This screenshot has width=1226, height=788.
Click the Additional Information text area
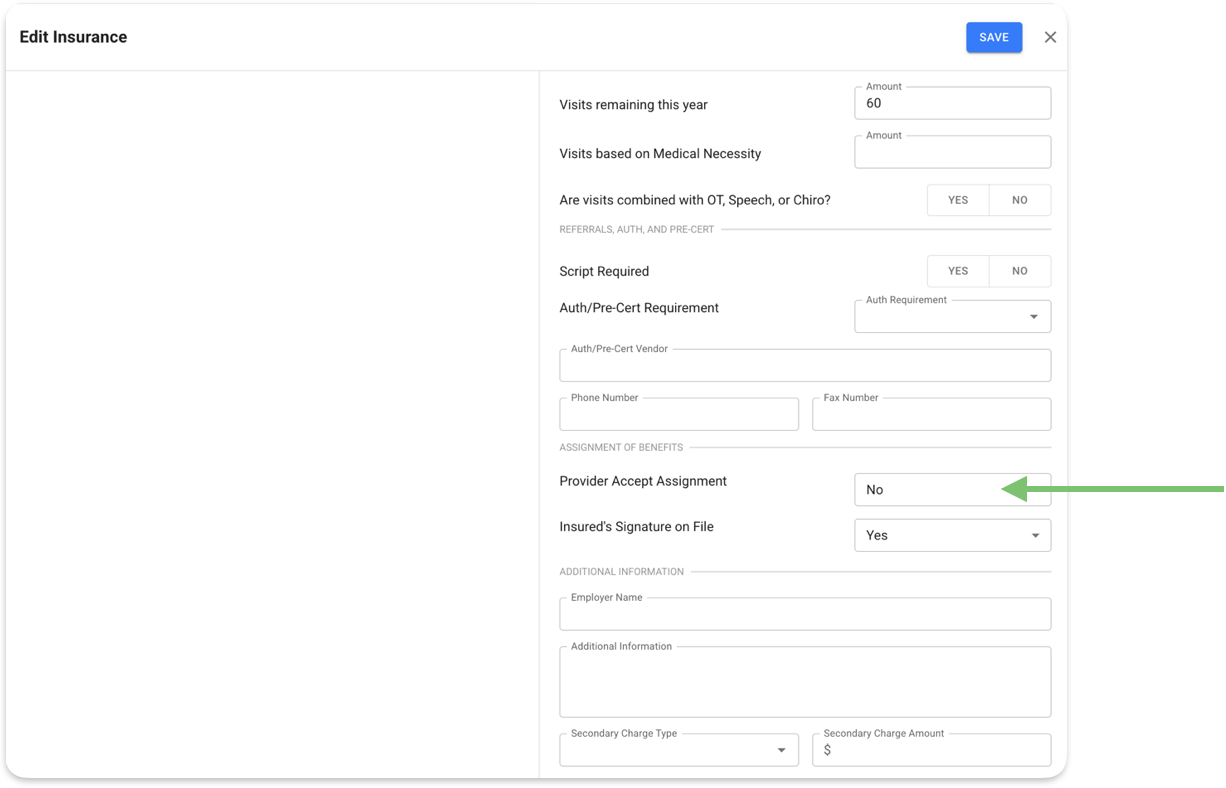click(x=804, y=683)
